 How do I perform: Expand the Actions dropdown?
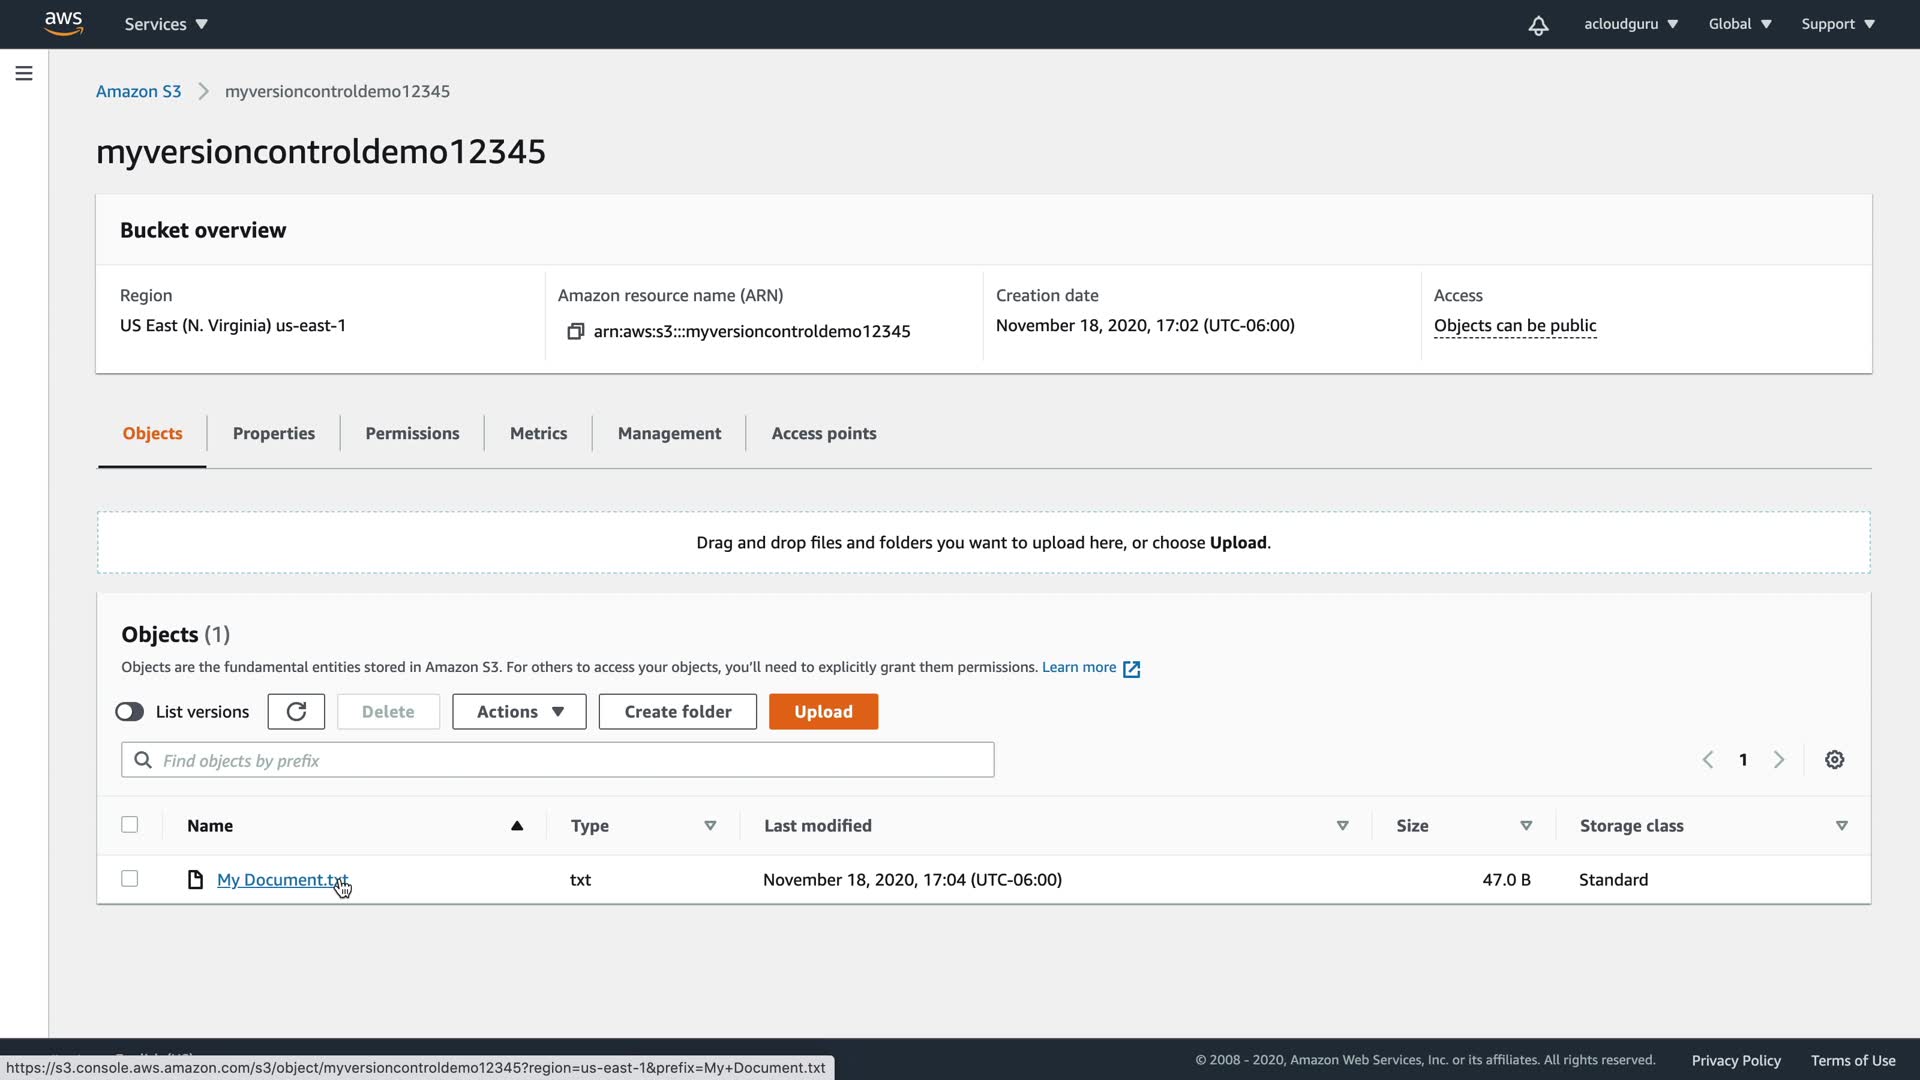click(519, 711)
